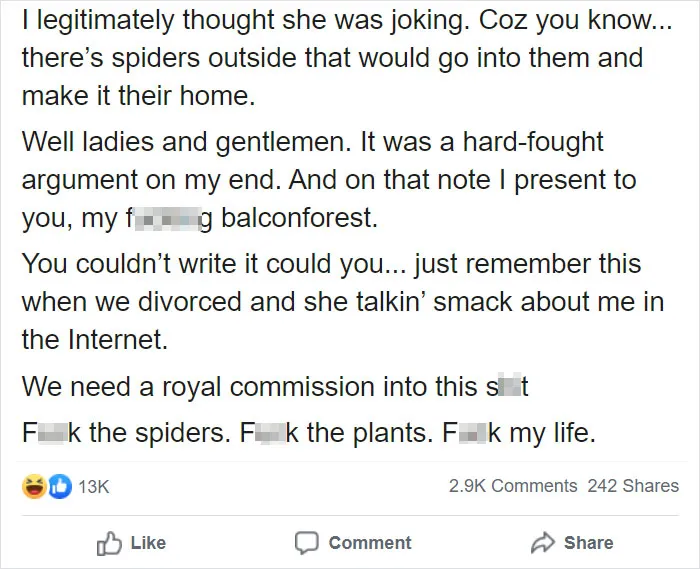
Task: Click the blue thumbs-up reaction icon
Action: tap(60, 486)
